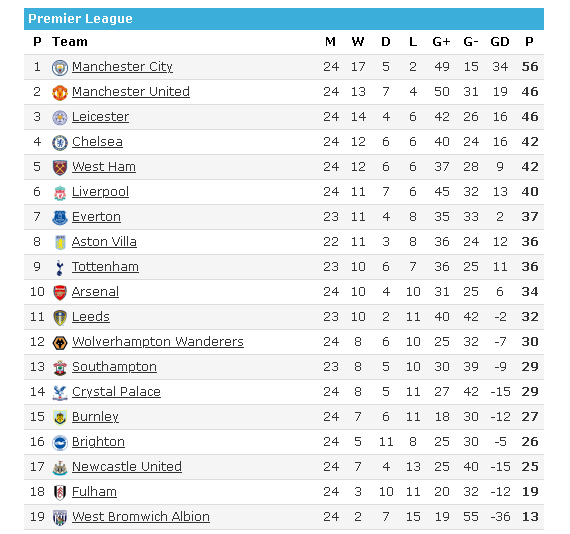Open the Leicester team link
Screen dimensions: 570x534
tap(100, 117)
